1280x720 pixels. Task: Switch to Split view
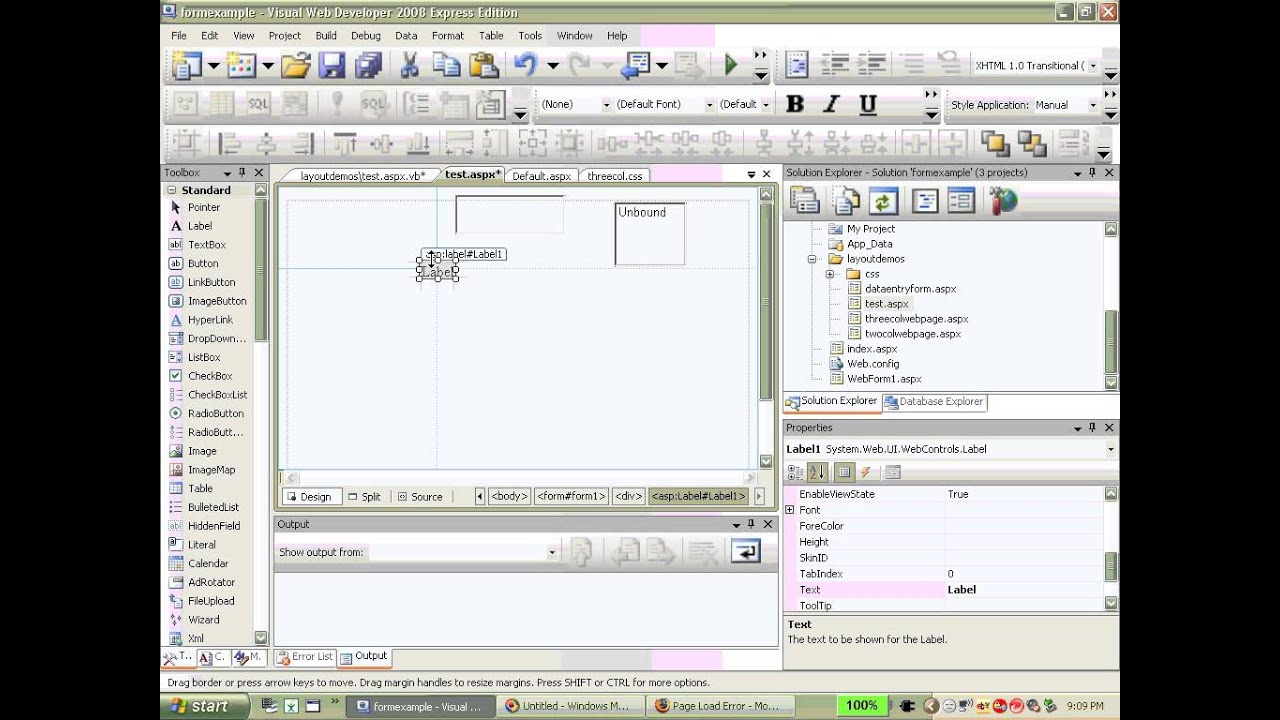(364, 496)
